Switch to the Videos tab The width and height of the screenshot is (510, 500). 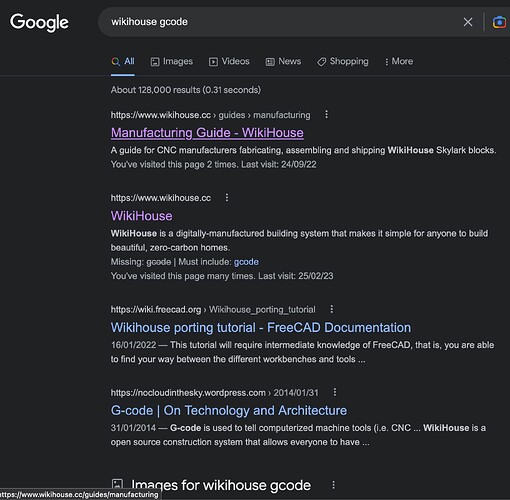(229, 61)
